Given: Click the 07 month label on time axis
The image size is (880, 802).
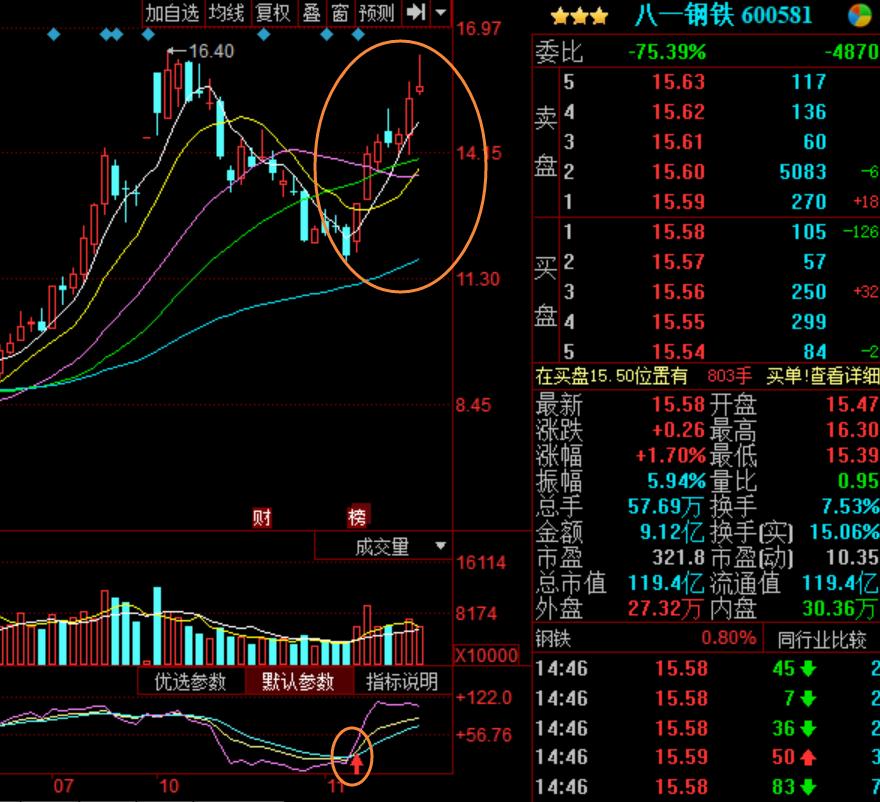Looking at the screenshot, I should (x=63, y=786).
